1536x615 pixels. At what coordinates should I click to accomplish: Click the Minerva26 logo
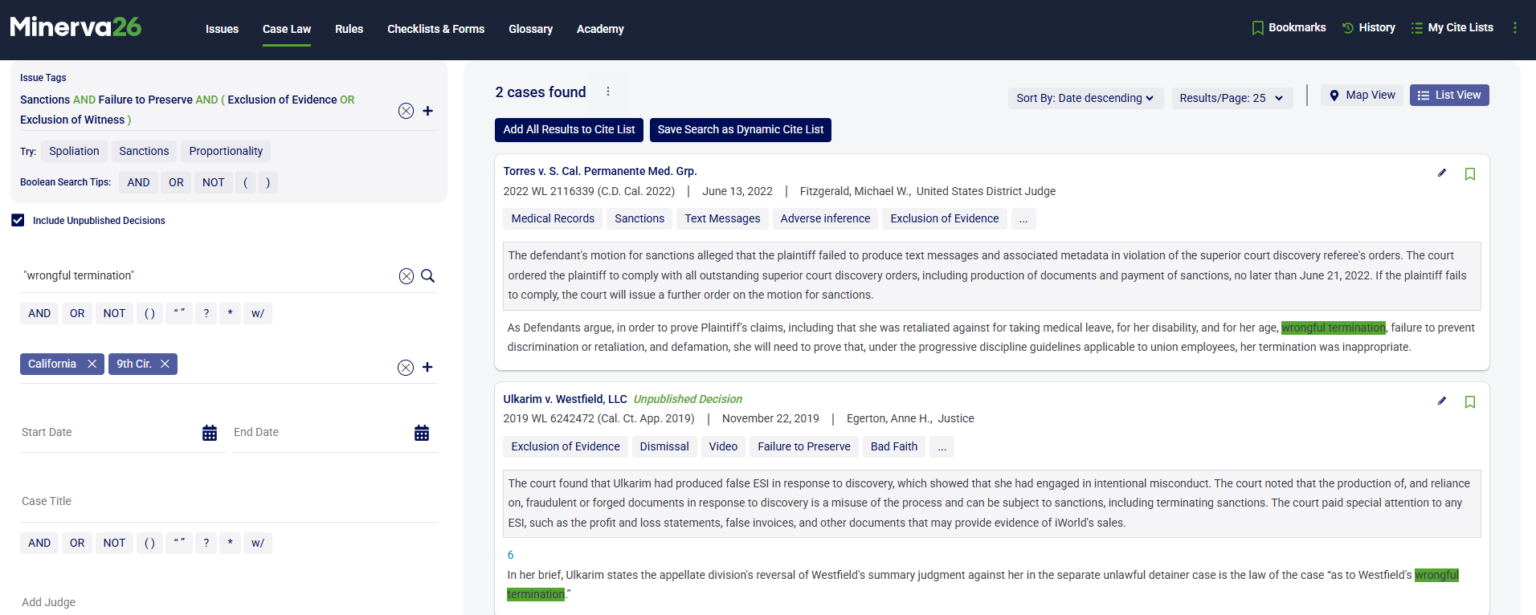point(76,26)
